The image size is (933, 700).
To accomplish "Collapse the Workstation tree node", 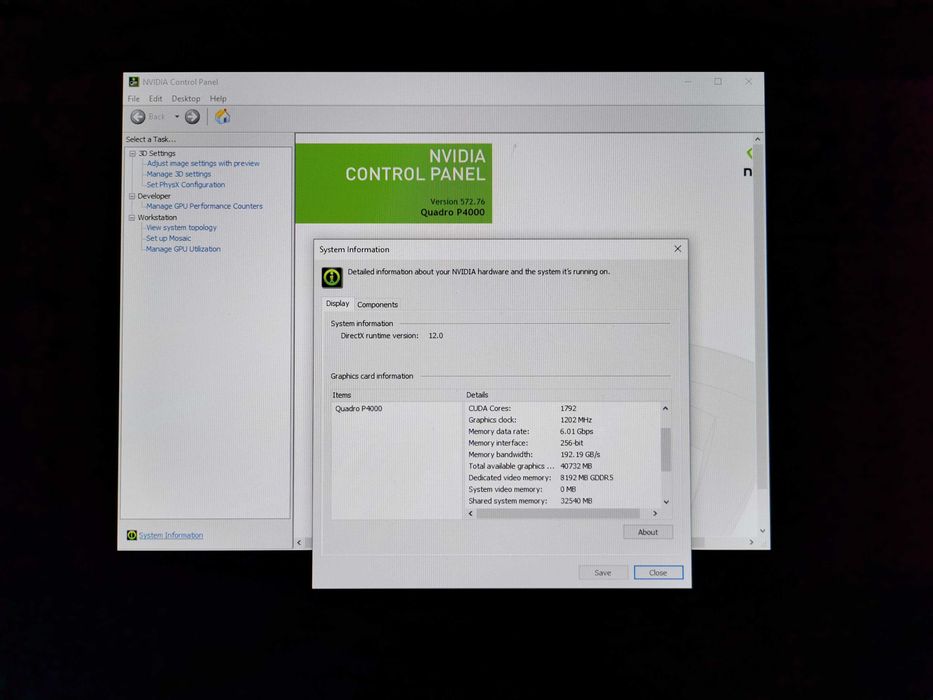I will point(132,217).
